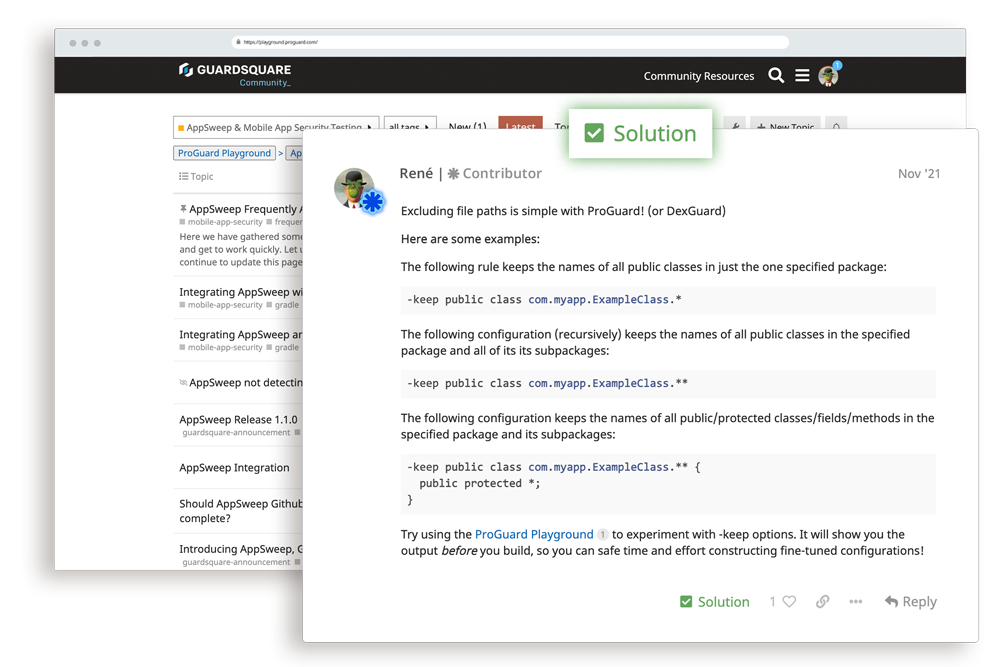Viewport: 1000px width, 667px height.
Task: Open the Integrating AppSweep wi… topic
Action: pos(241,292)
